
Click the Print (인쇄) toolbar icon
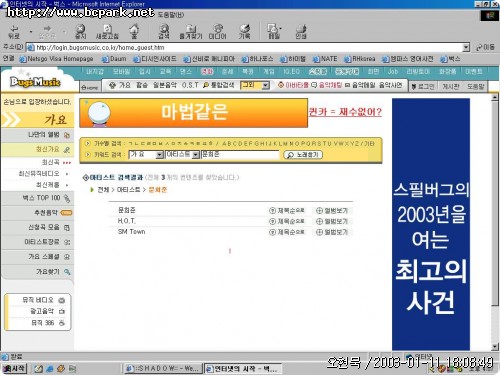(x=301, y=31)
